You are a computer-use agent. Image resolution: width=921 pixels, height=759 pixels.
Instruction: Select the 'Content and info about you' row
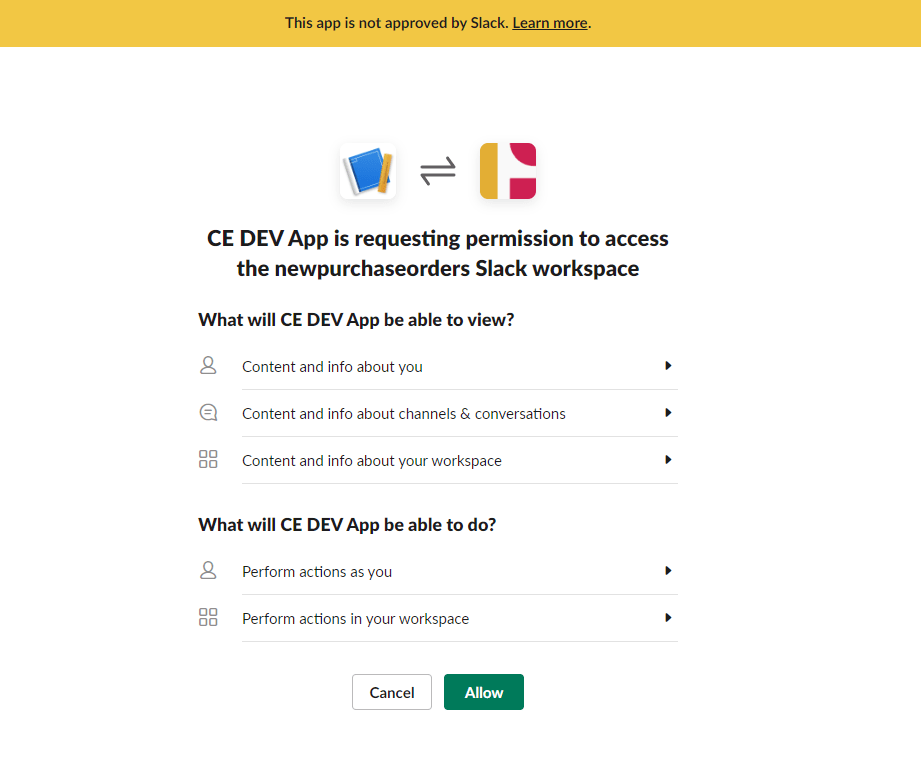click(332, 367)
